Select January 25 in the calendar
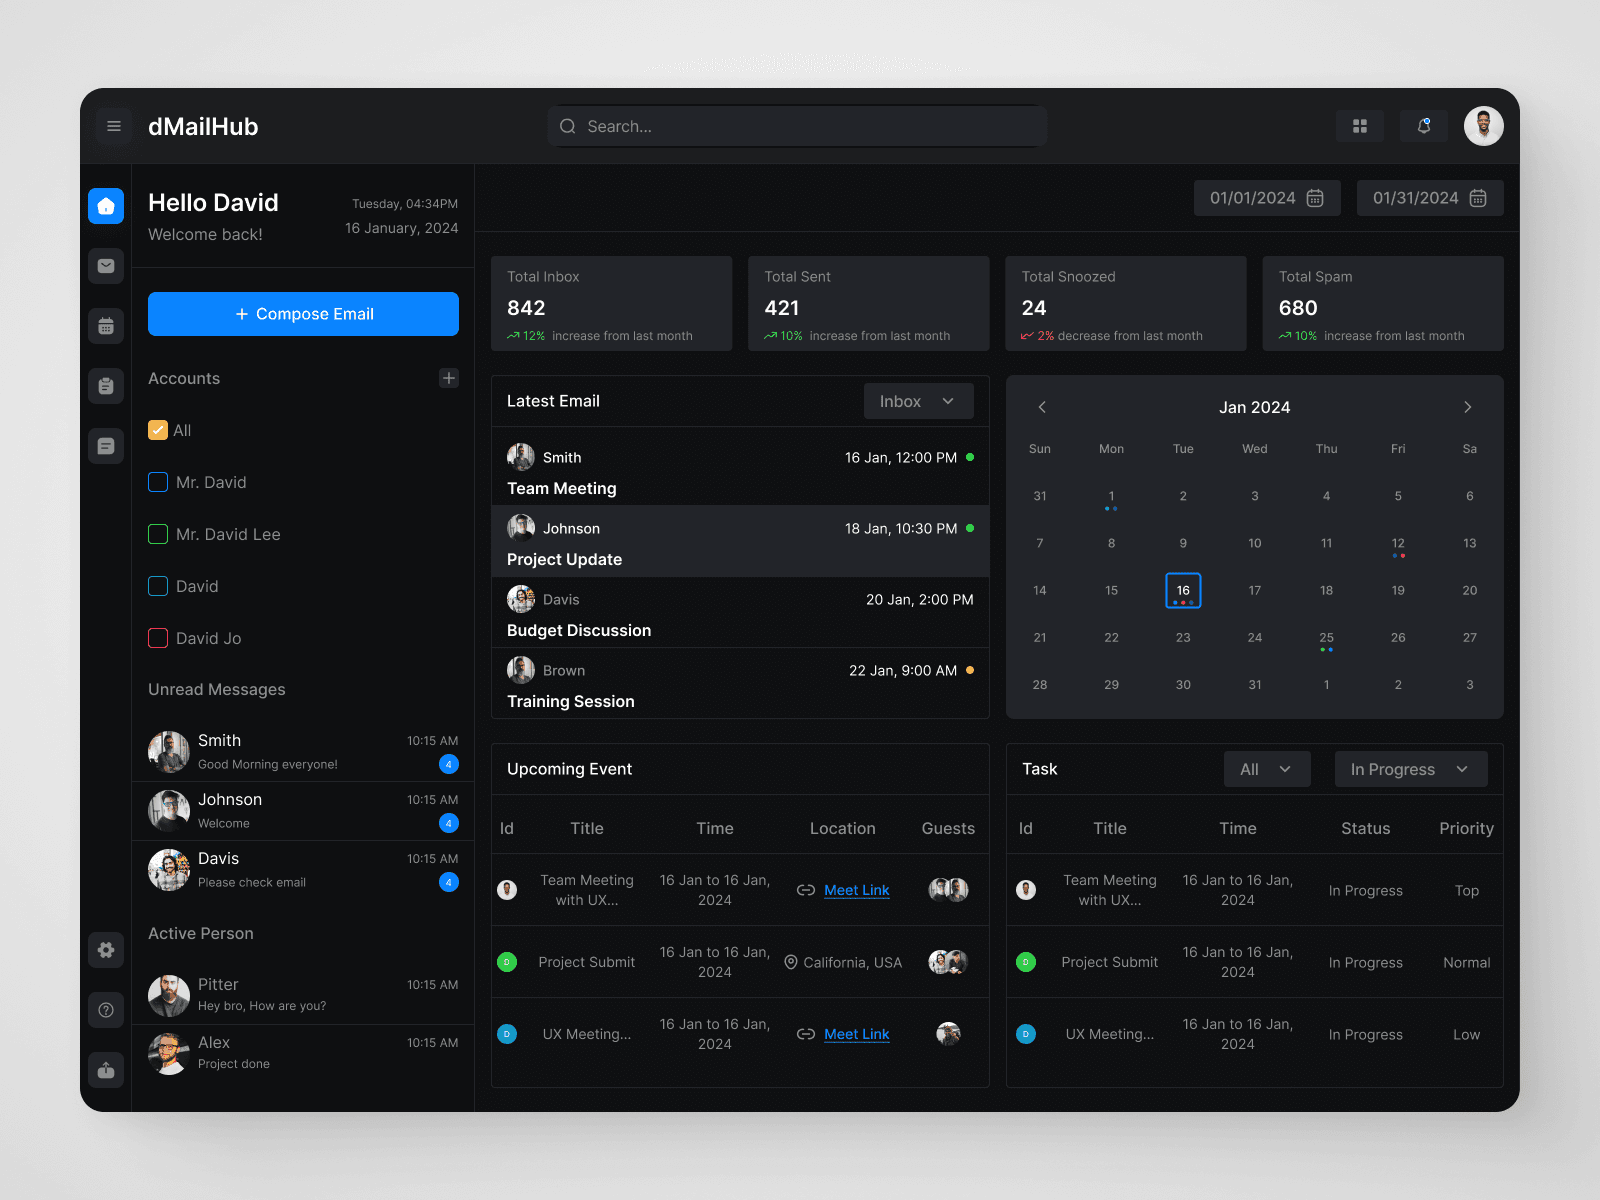The height and width of the screenshot is (1200, 1600). (1326, 638)
